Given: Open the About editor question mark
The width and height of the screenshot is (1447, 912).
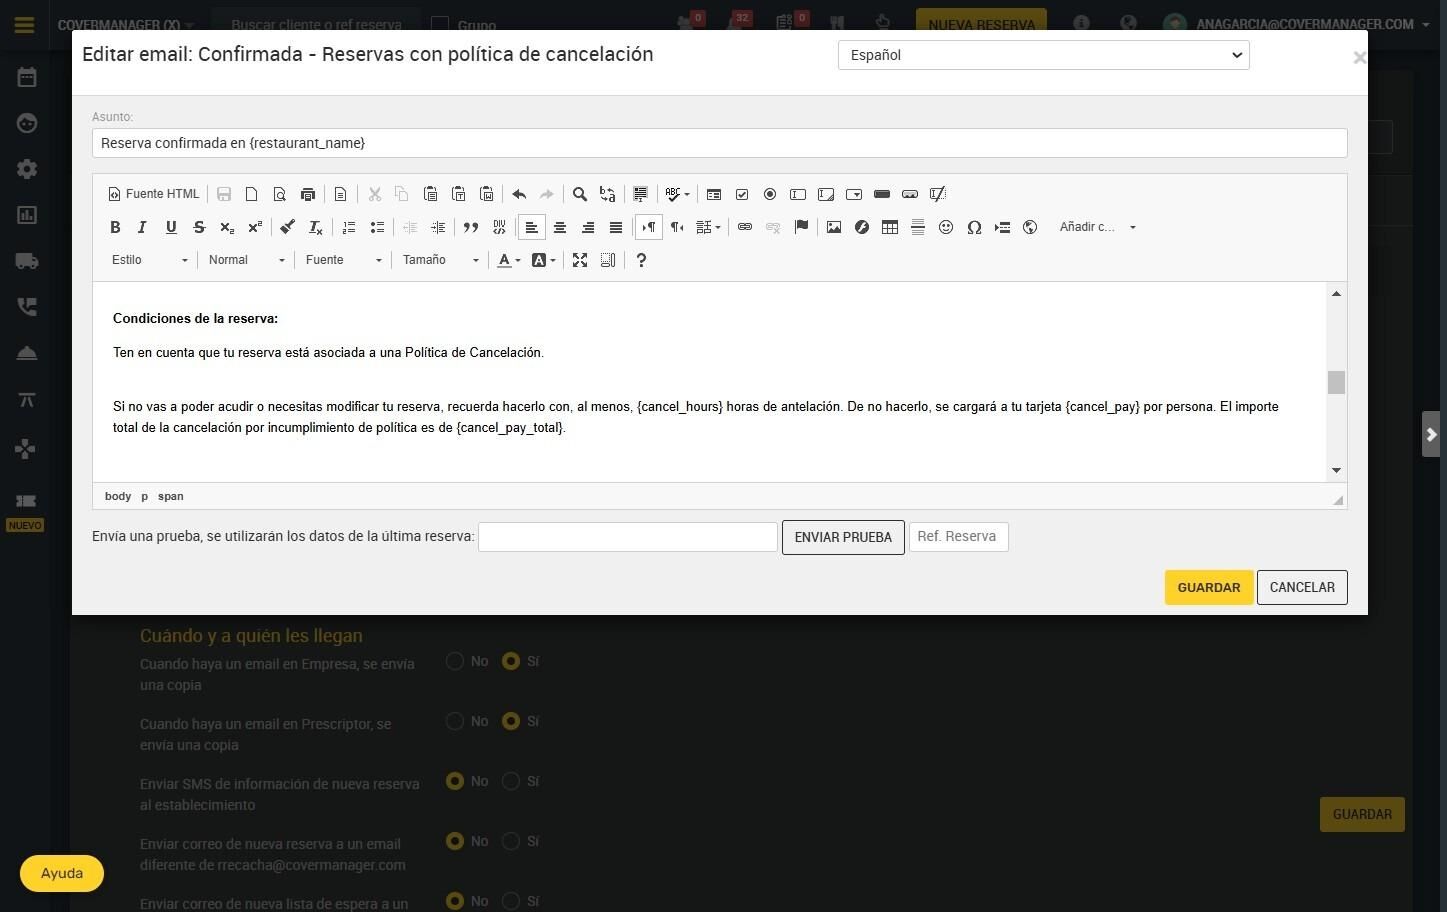Looking at the screenshot, I should tap(641, 260).
